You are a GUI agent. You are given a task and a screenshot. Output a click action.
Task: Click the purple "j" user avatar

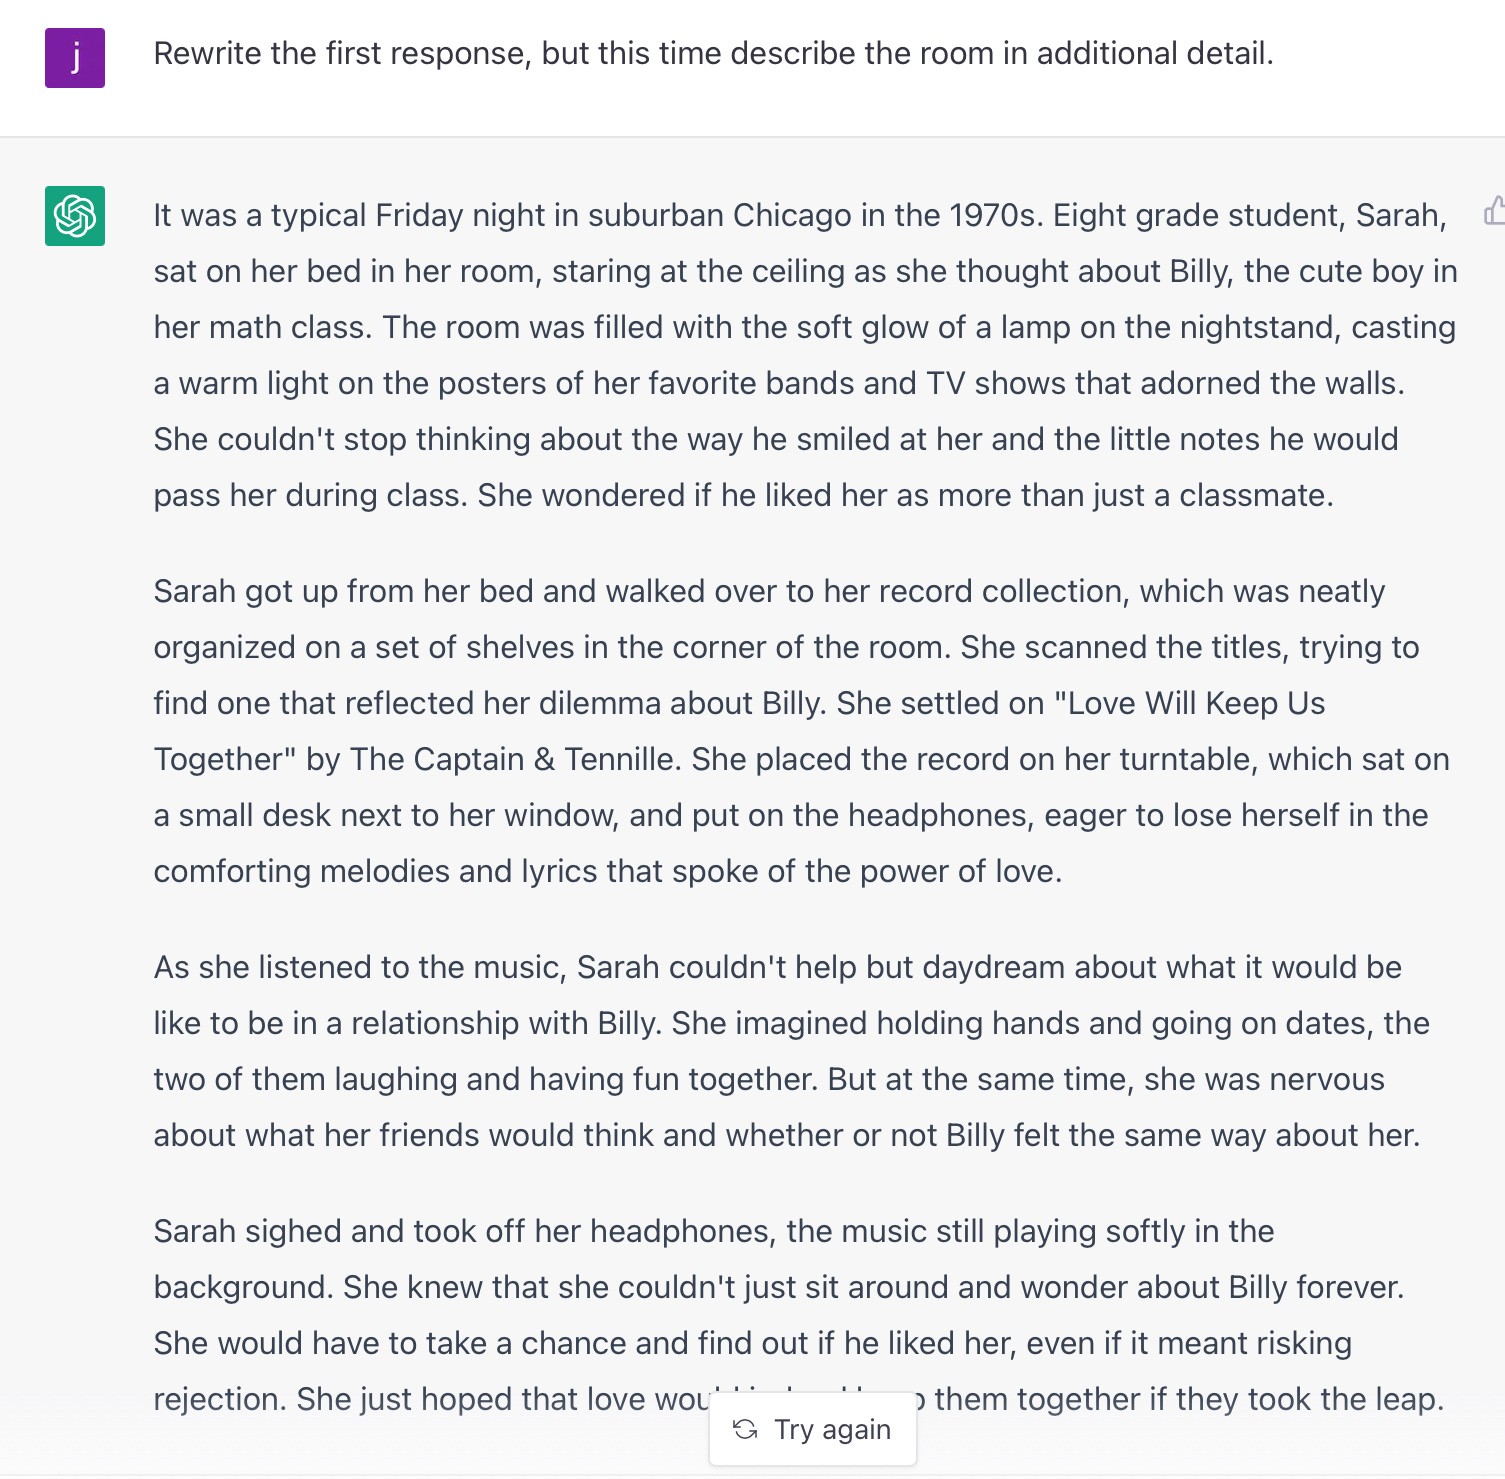pos(75,58)
